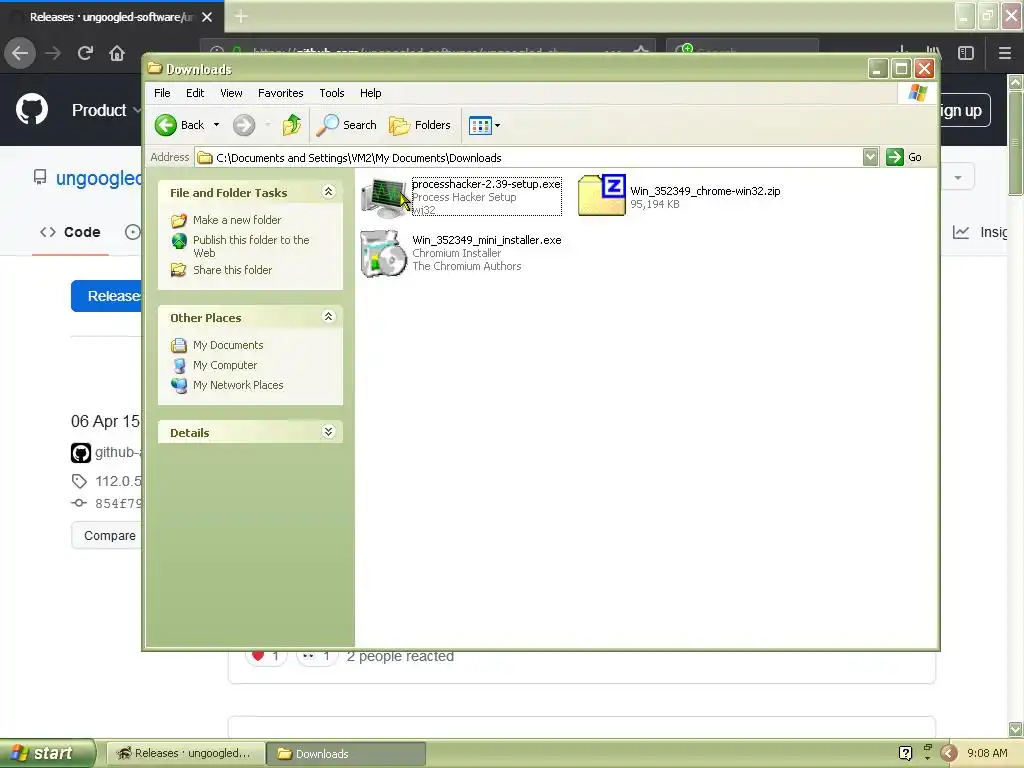This screenshot has height=768, width=1024.
Task: Click Publish this folder to the Web
Action: (251, 246)
